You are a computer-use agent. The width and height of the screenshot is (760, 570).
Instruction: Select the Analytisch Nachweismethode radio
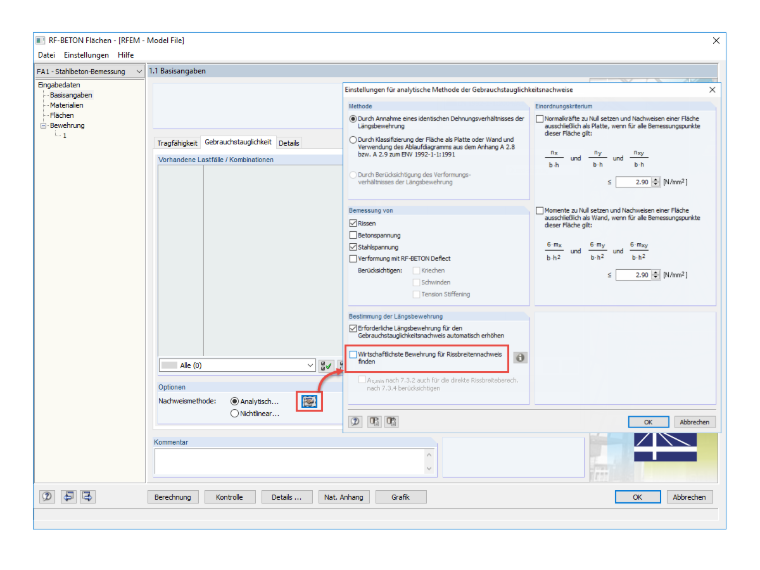235,401
